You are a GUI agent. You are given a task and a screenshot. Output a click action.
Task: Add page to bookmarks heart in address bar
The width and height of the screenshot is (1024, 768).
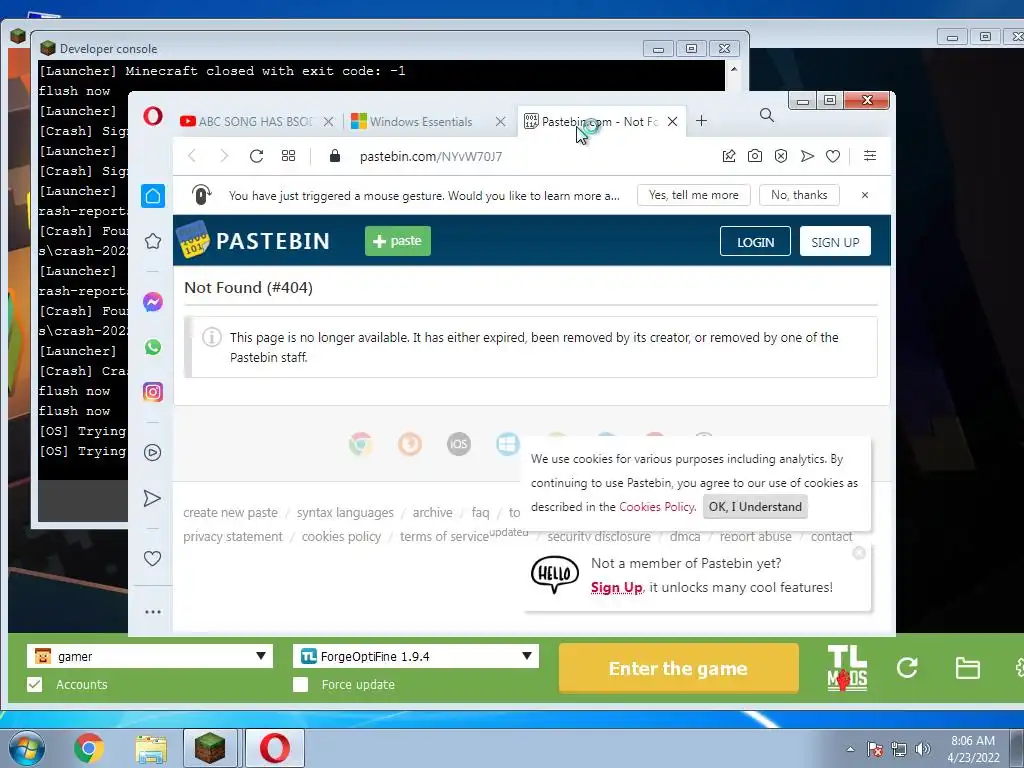coord(833,156)
